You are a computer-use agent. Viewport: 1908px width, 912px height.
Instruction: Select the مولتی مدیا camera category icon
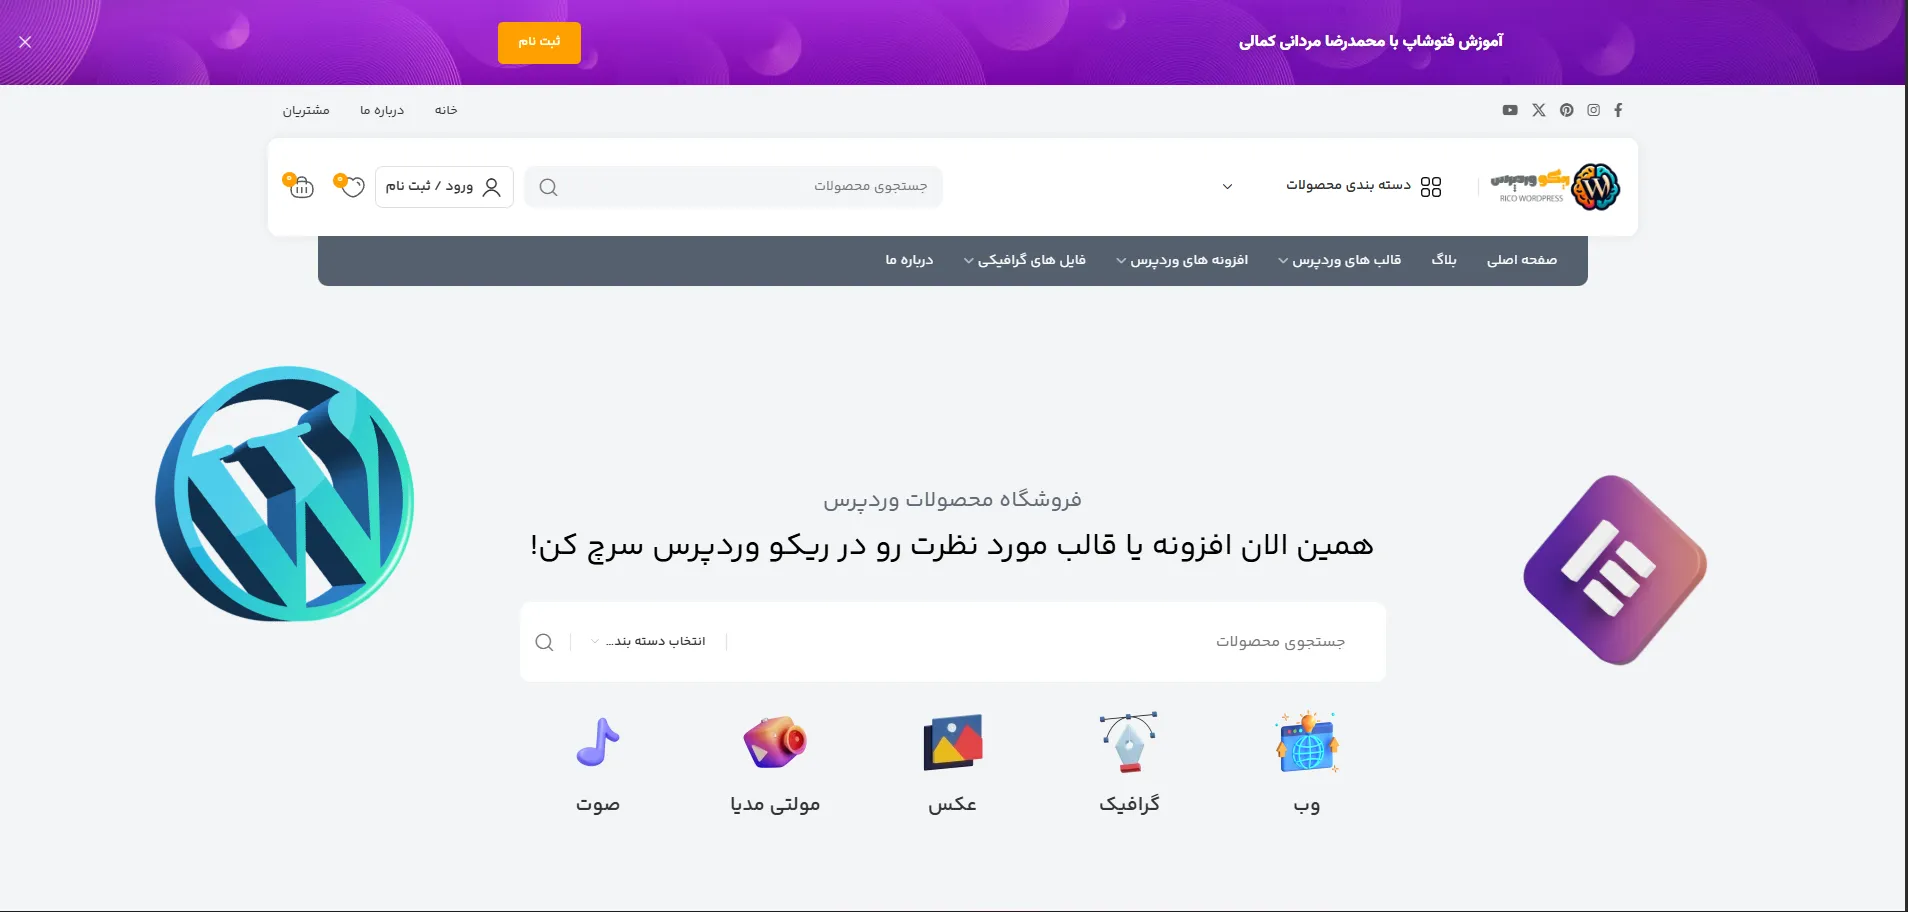(775, 742)
